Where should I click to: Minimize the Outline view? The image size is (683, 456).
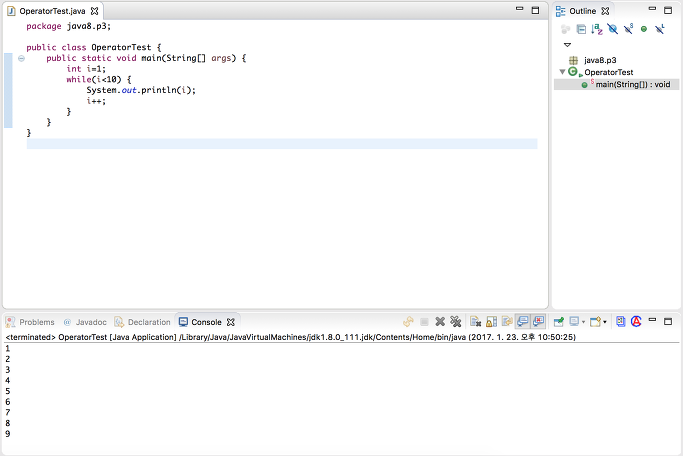point(652,9)
